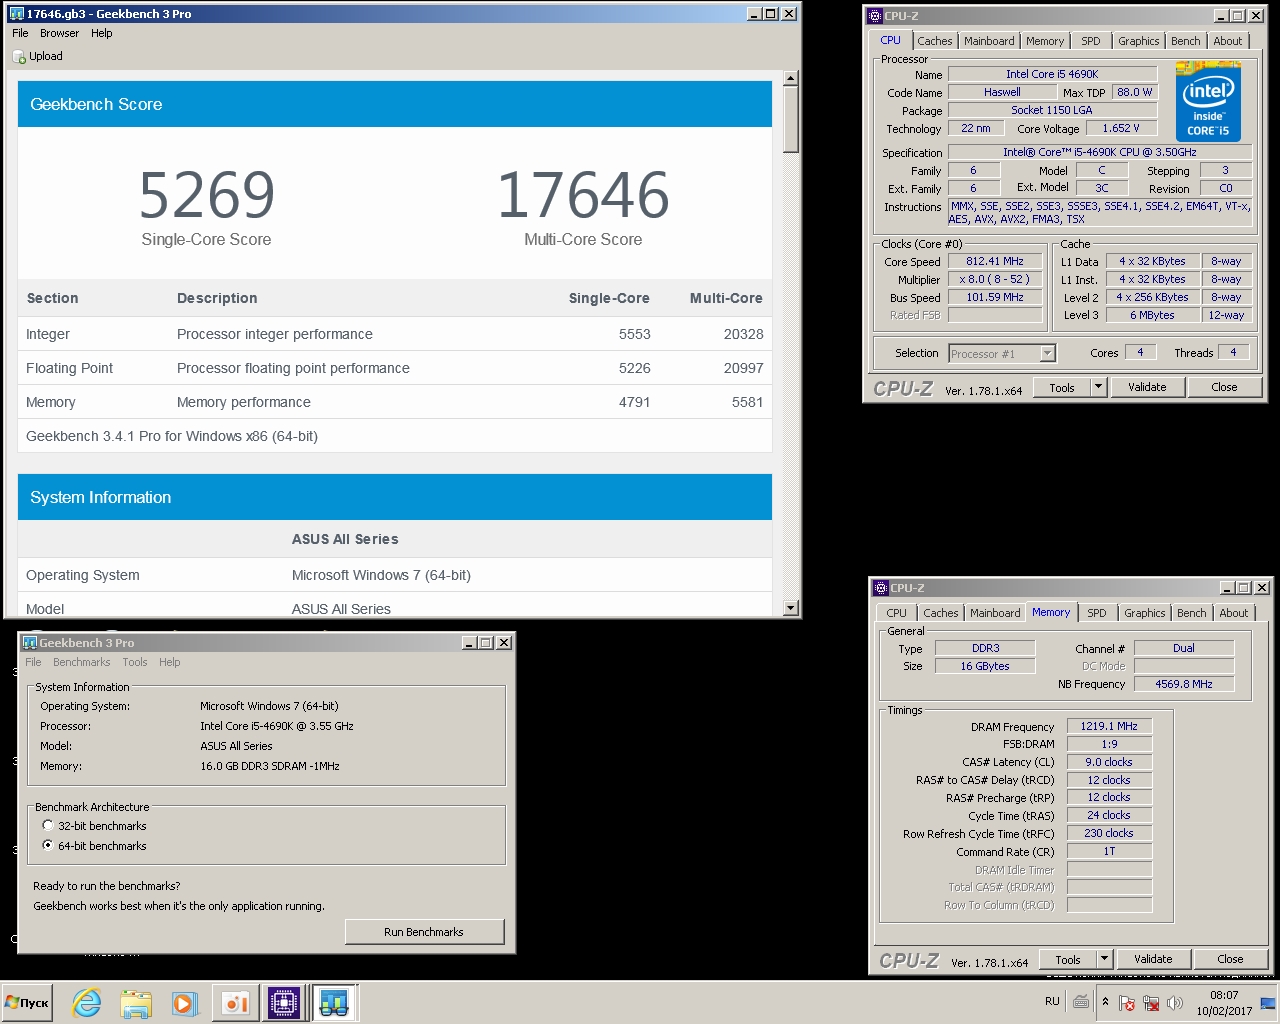Click title icon of upper CPU-Z window
1280x1024 pixels.
874,16
